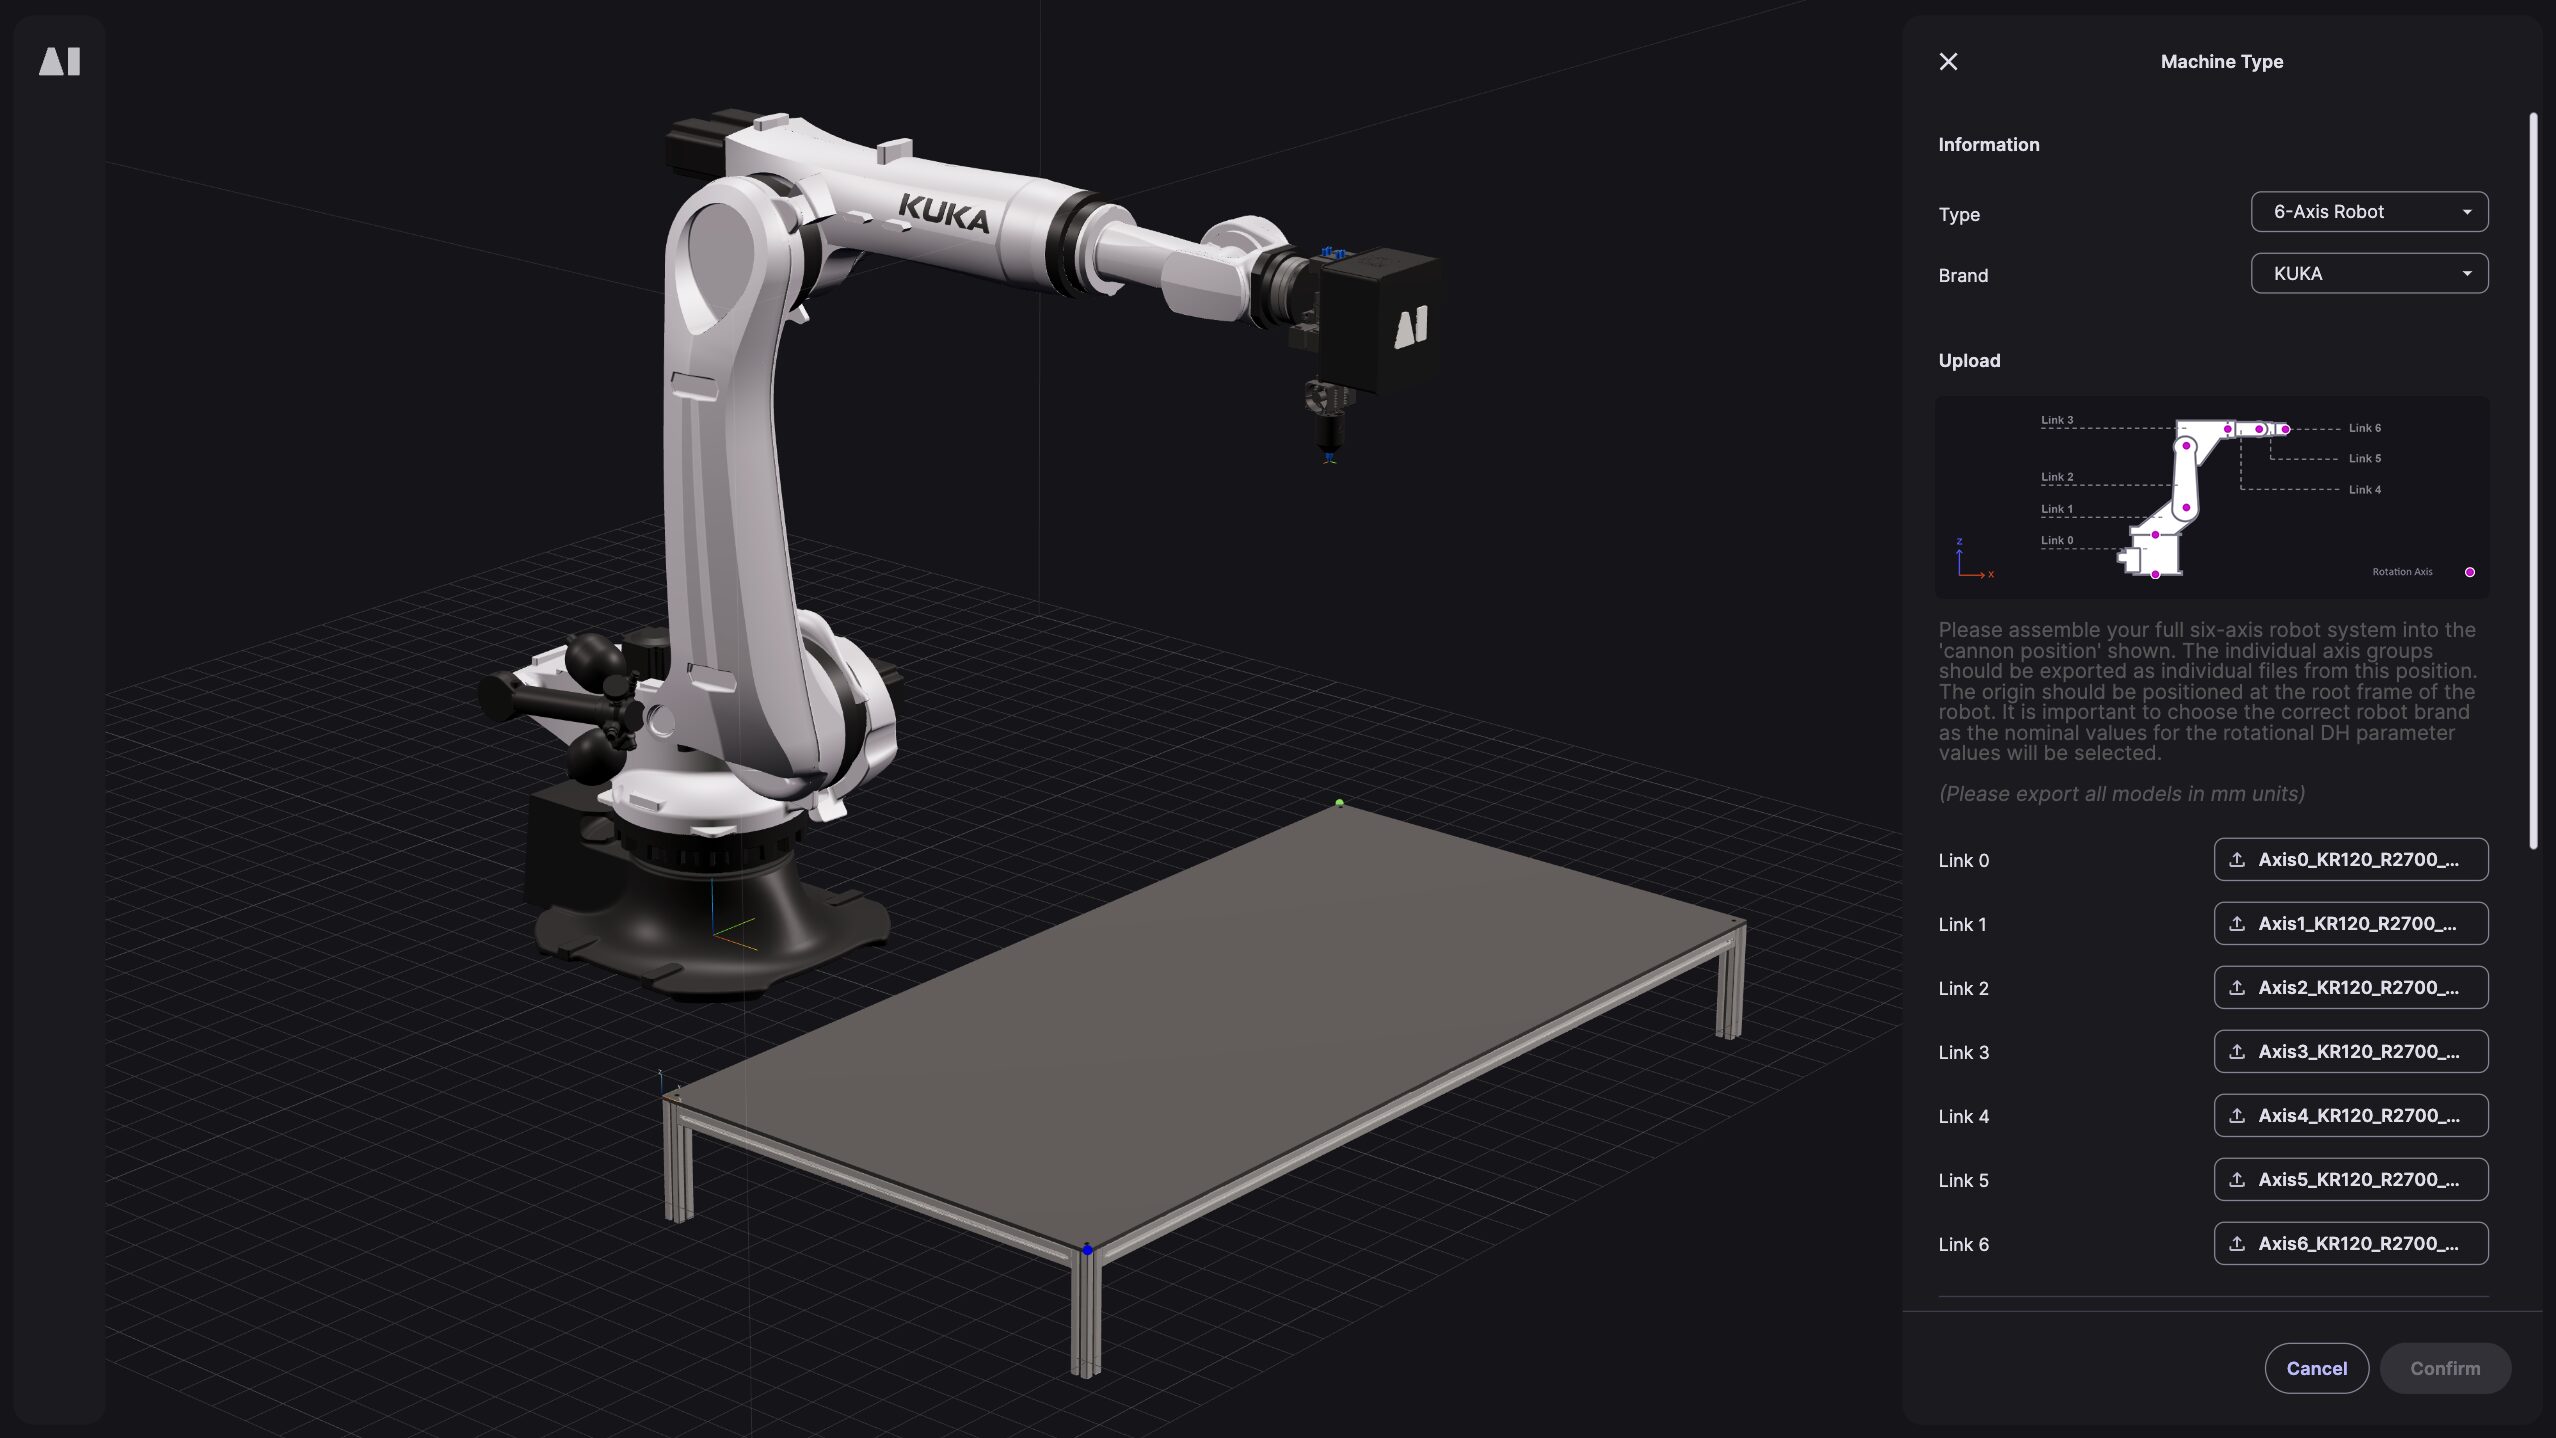Viewport: 2556px width, 1438px height.
Task: Open the Type dropdown showing 6-Axis Robot
Action: click(x=2368, y=211)
